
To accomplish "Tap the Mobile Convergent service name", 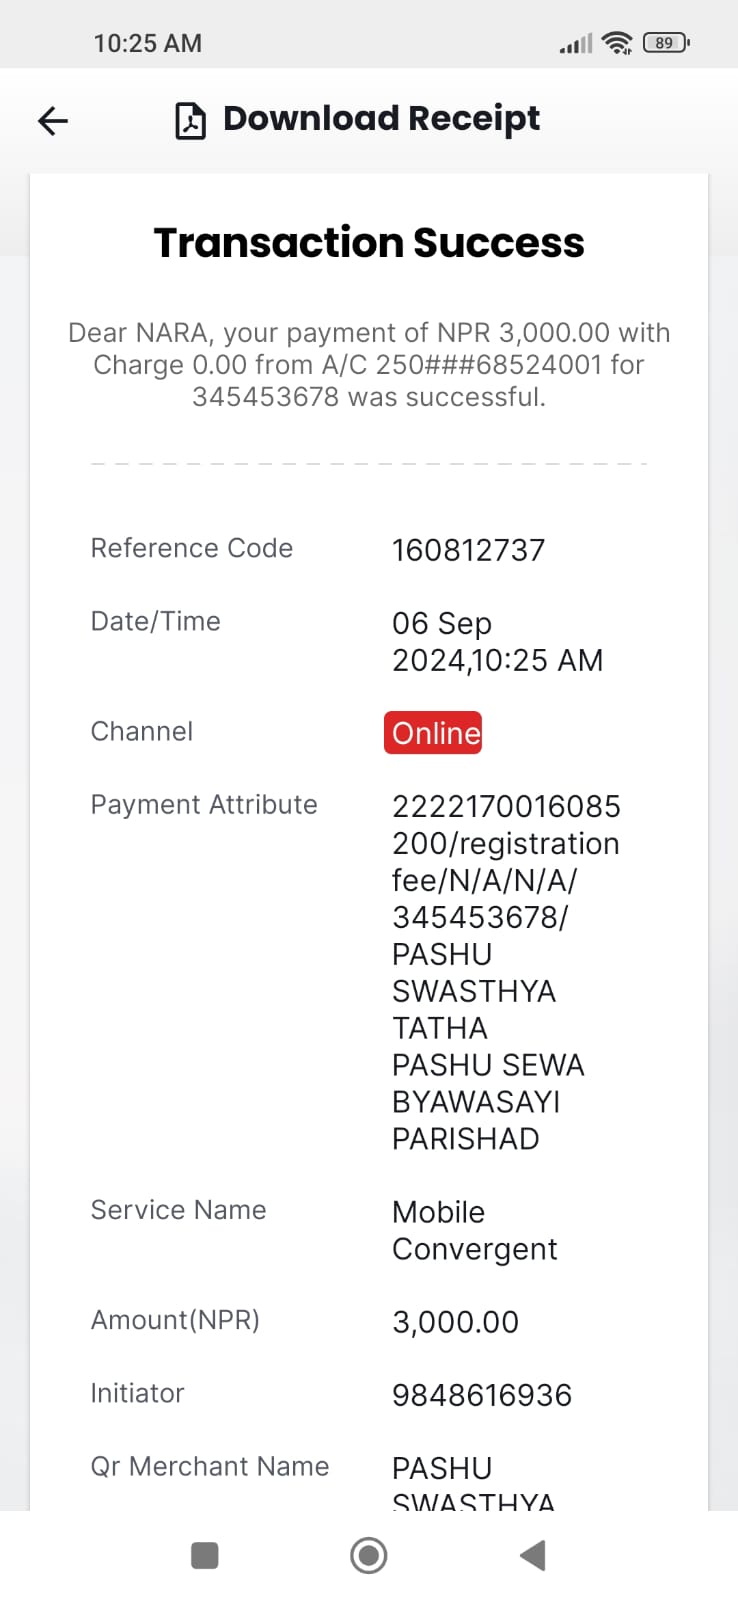I will [475, 1230].
